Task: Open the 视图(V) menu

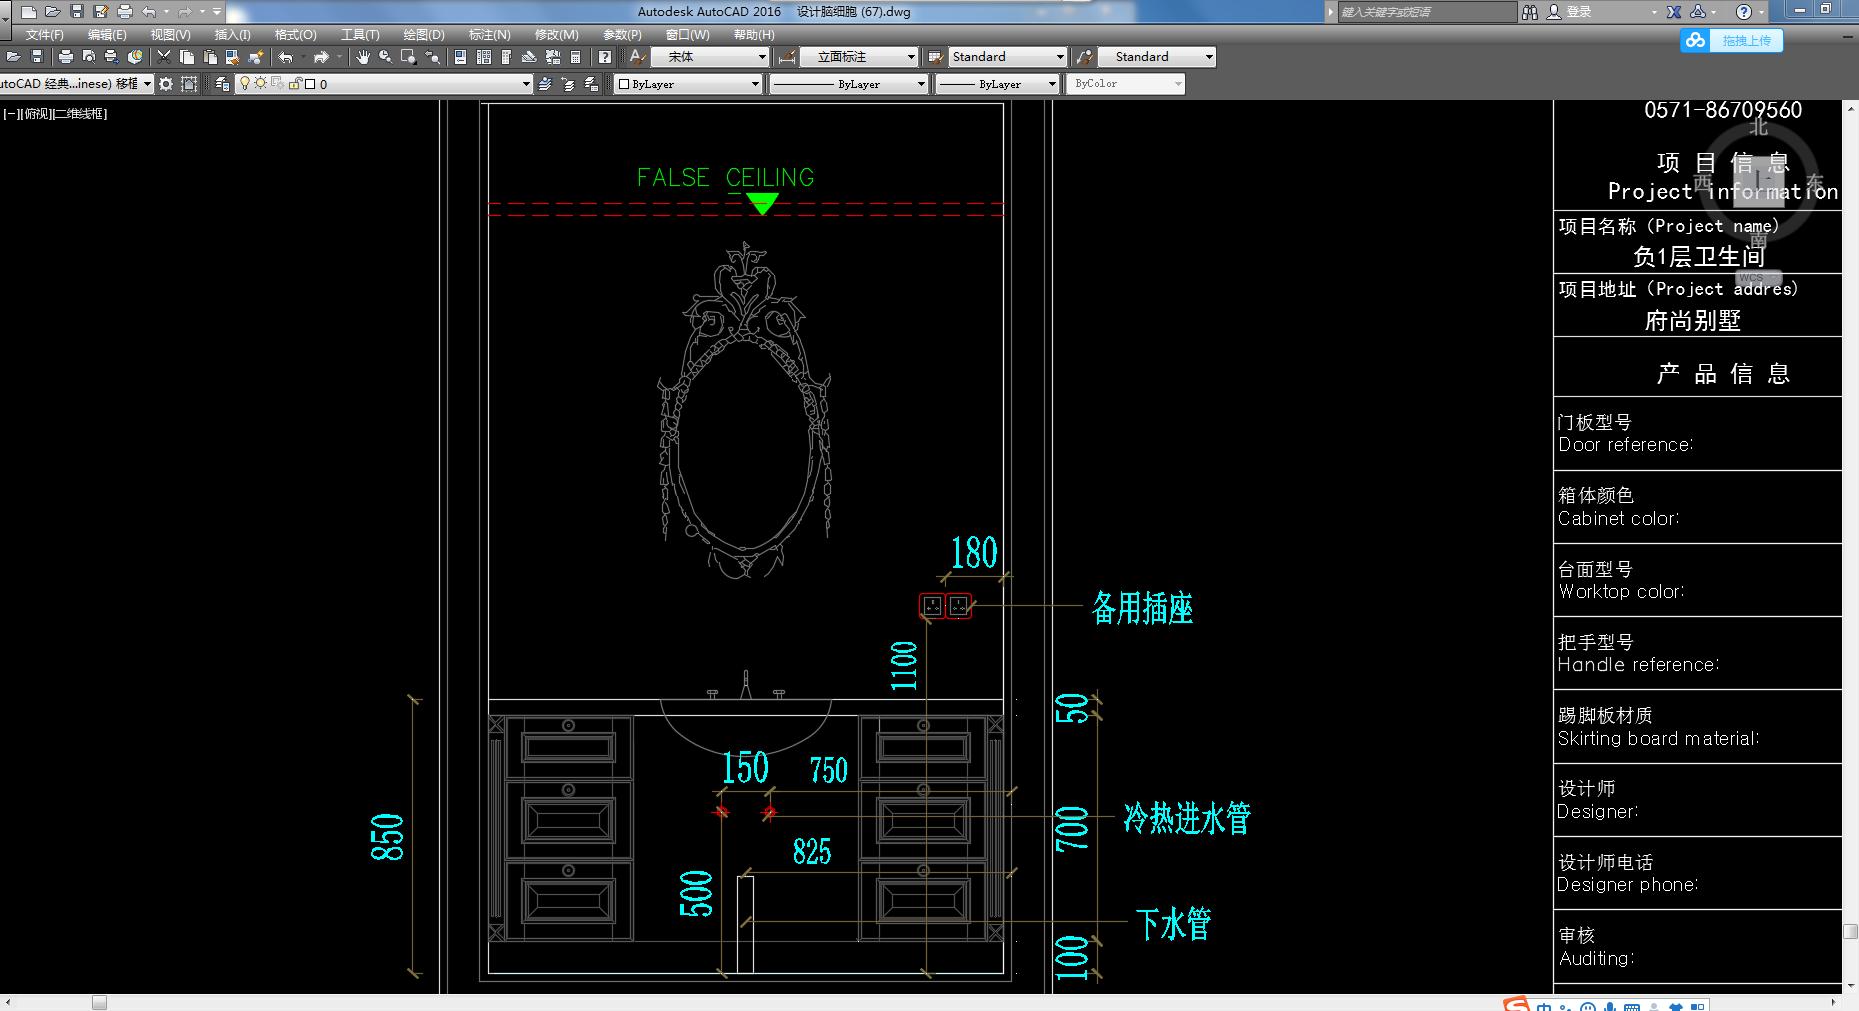Action: 170,34
